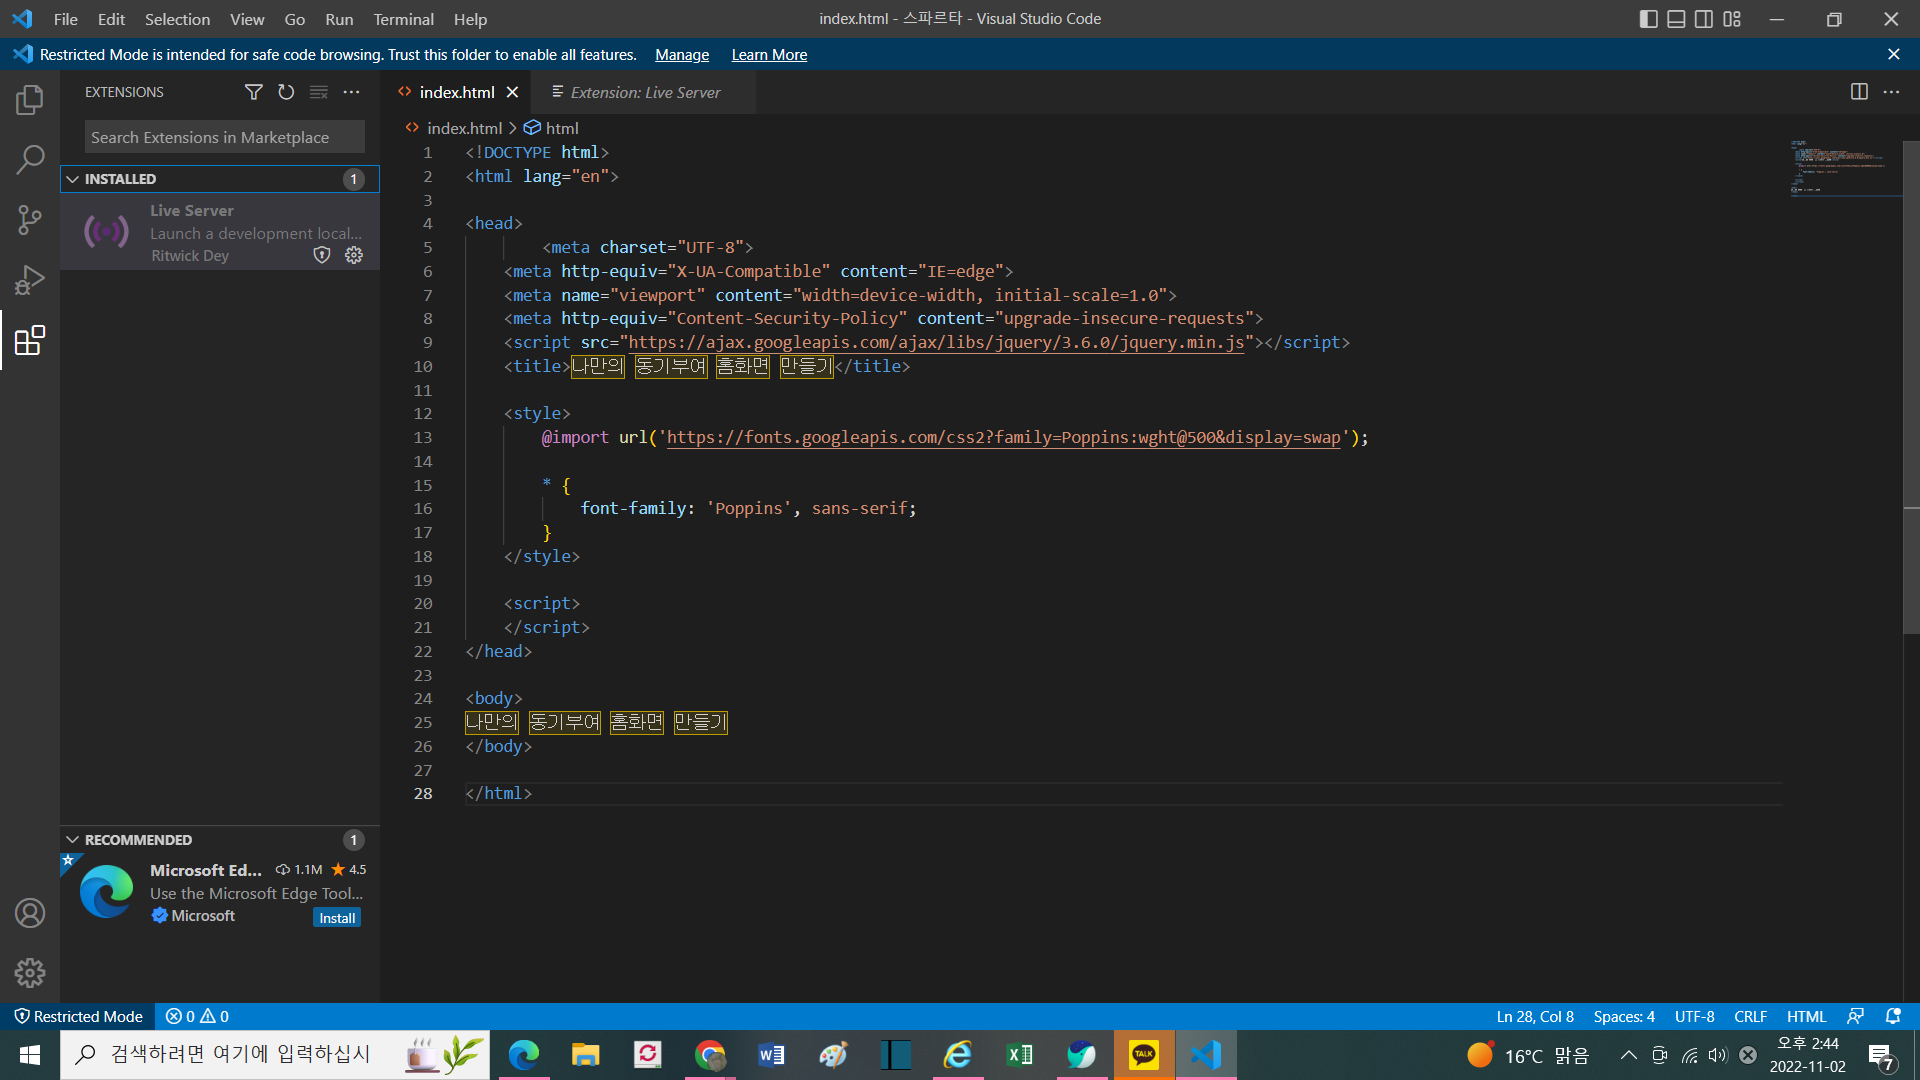The image size is (1920, 1080).
Task: Open Windows Start menu
Action: pyautogui.click(x=30, y=1055)
